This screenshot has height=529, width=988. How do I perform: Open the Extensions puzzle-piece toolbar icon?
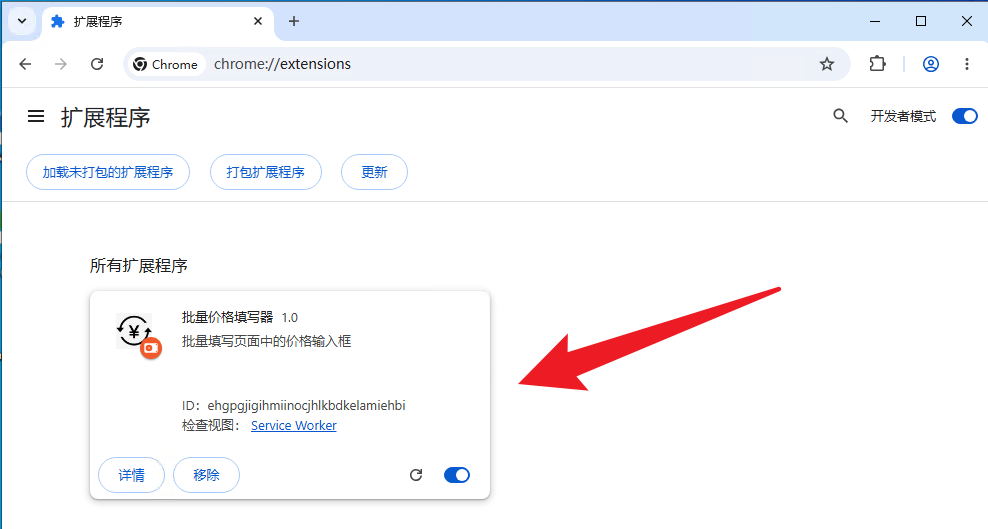[877, 64]
